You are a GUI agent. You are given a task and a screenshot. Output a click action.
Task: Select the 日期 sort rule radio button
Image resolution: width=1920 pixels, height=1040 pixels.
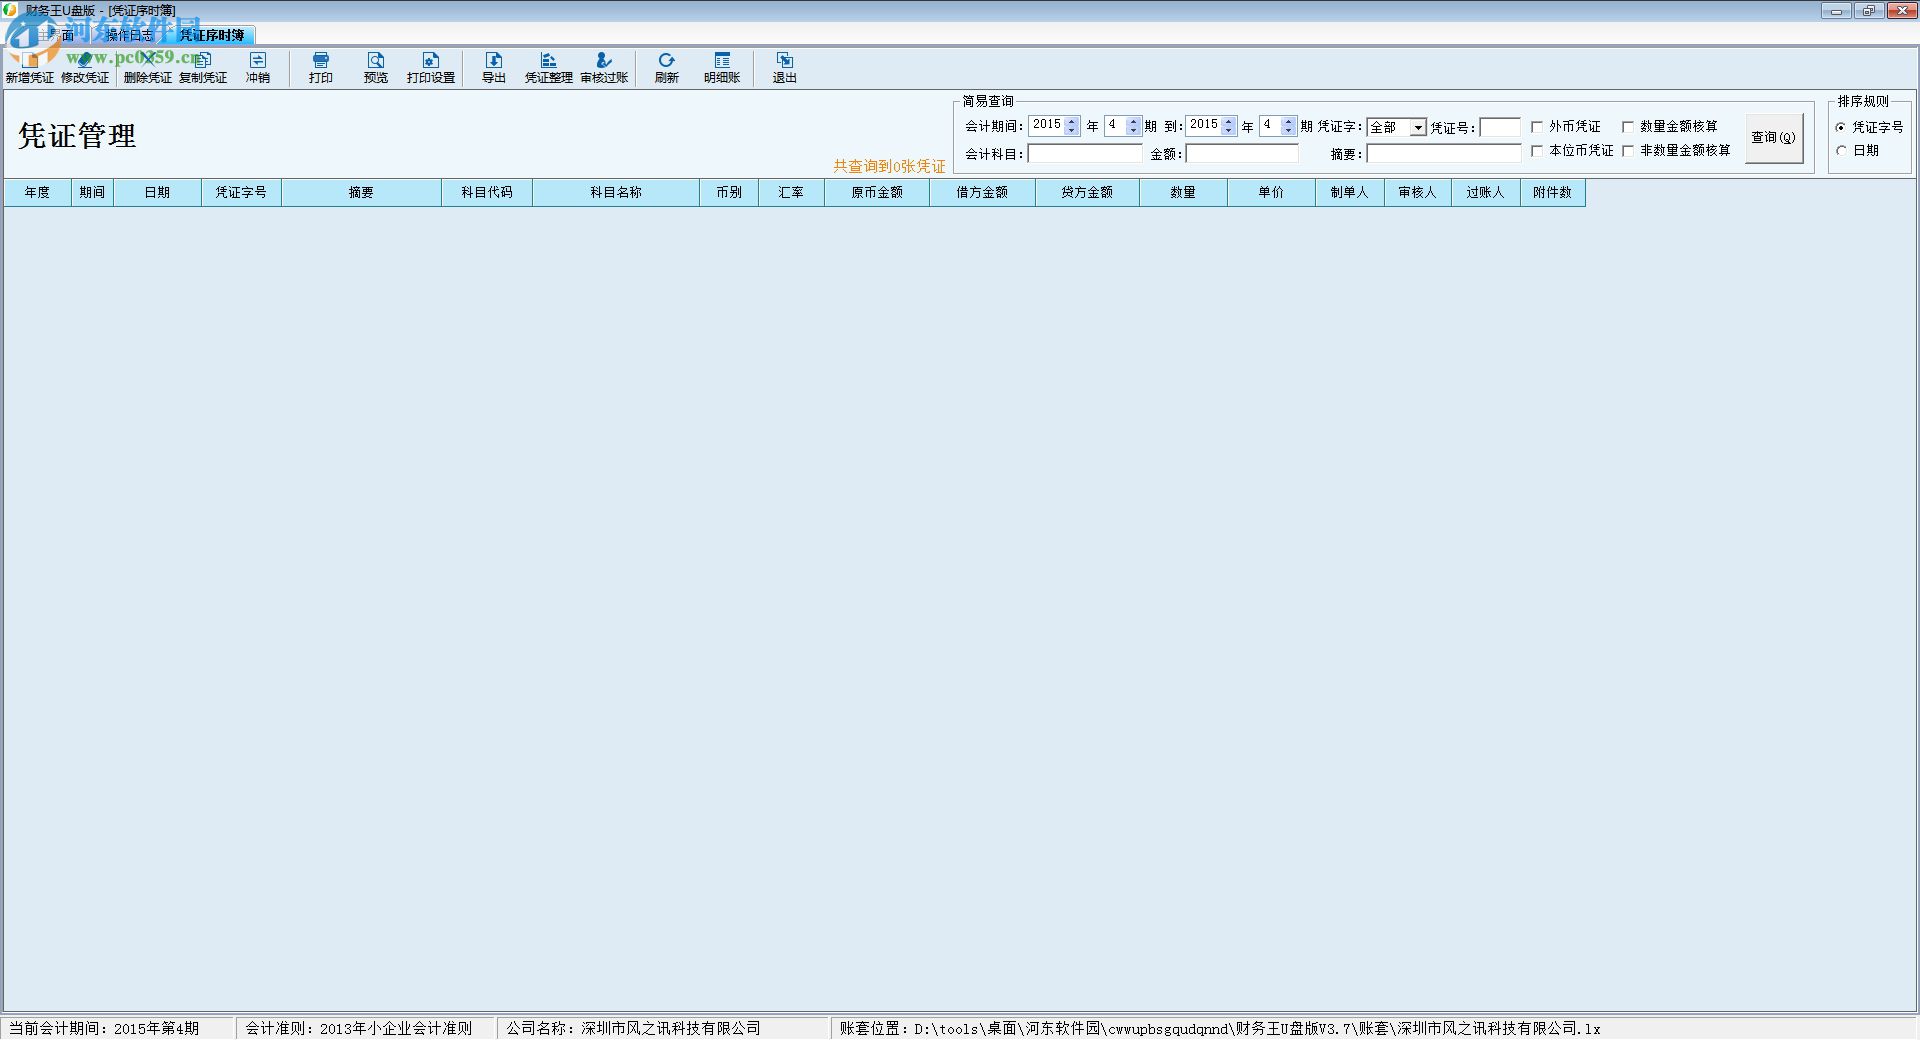click(1841, 151)
